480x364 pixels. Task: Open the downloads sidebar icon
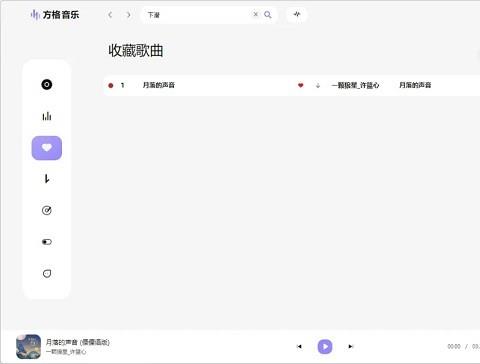tap(47, 179)
